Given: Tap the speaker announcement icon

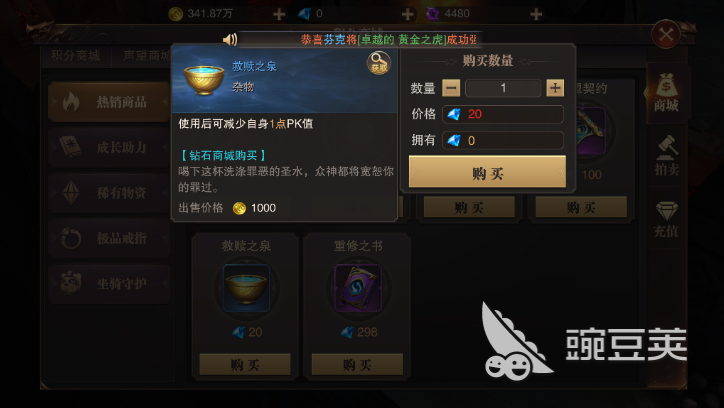Looking at the screenshot, I should [230, 40].
